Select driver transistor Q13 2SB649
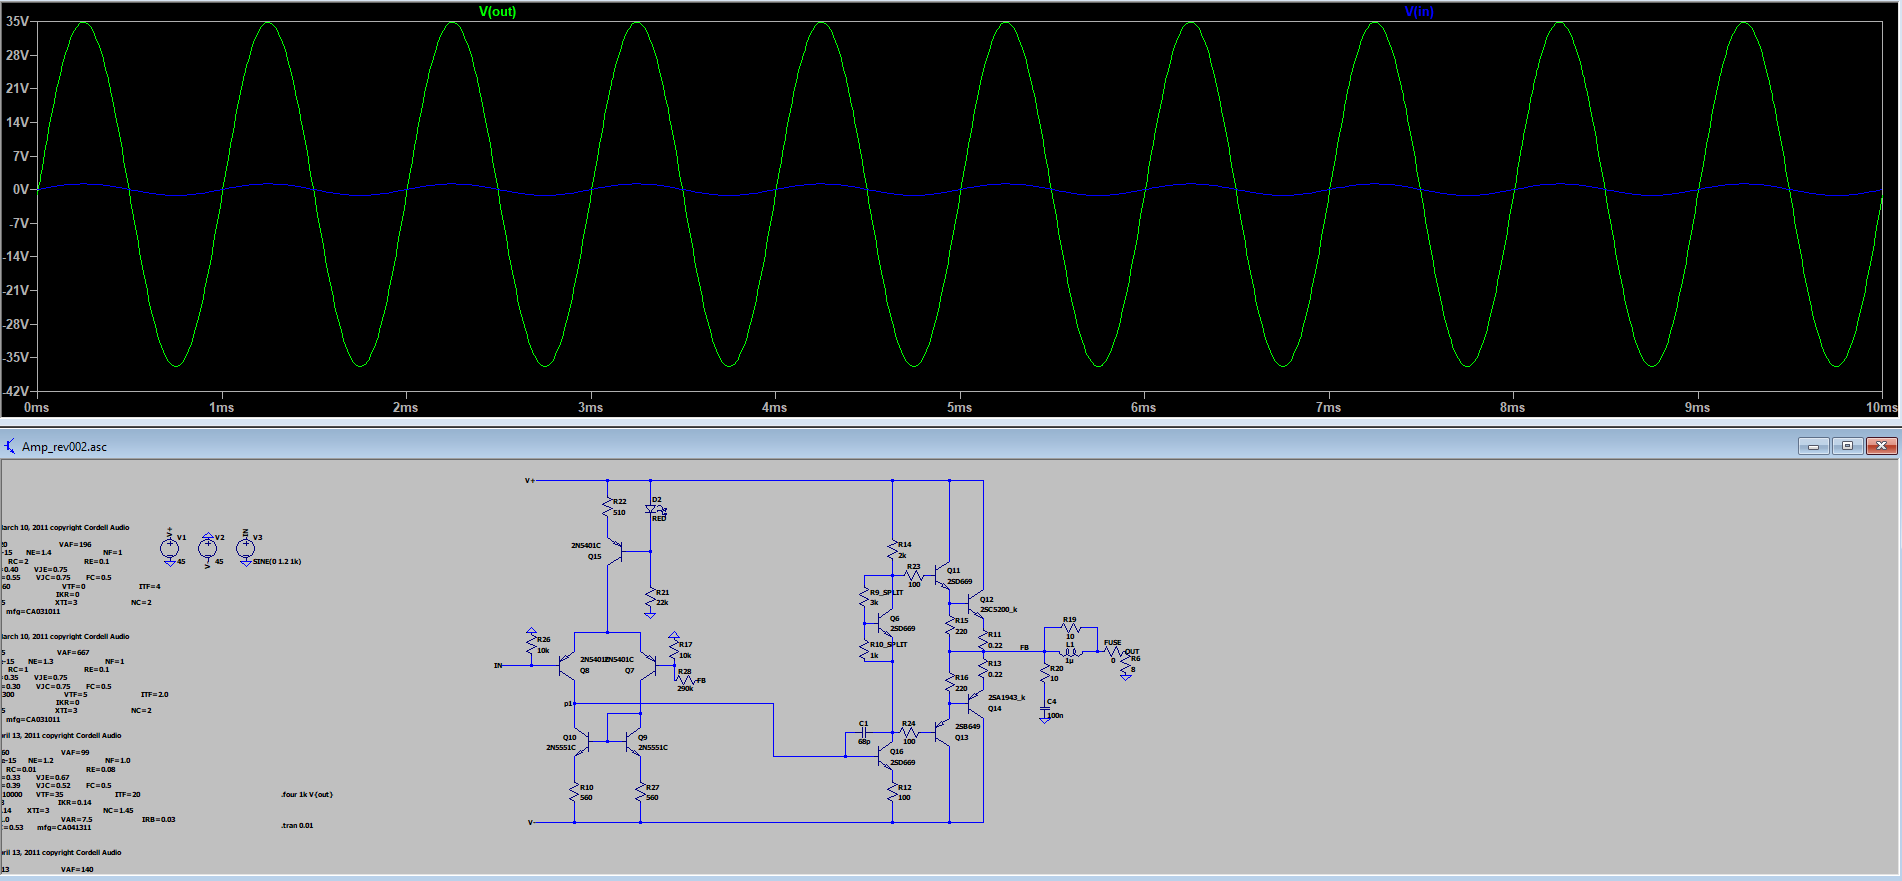 click(x=942, y=732)
